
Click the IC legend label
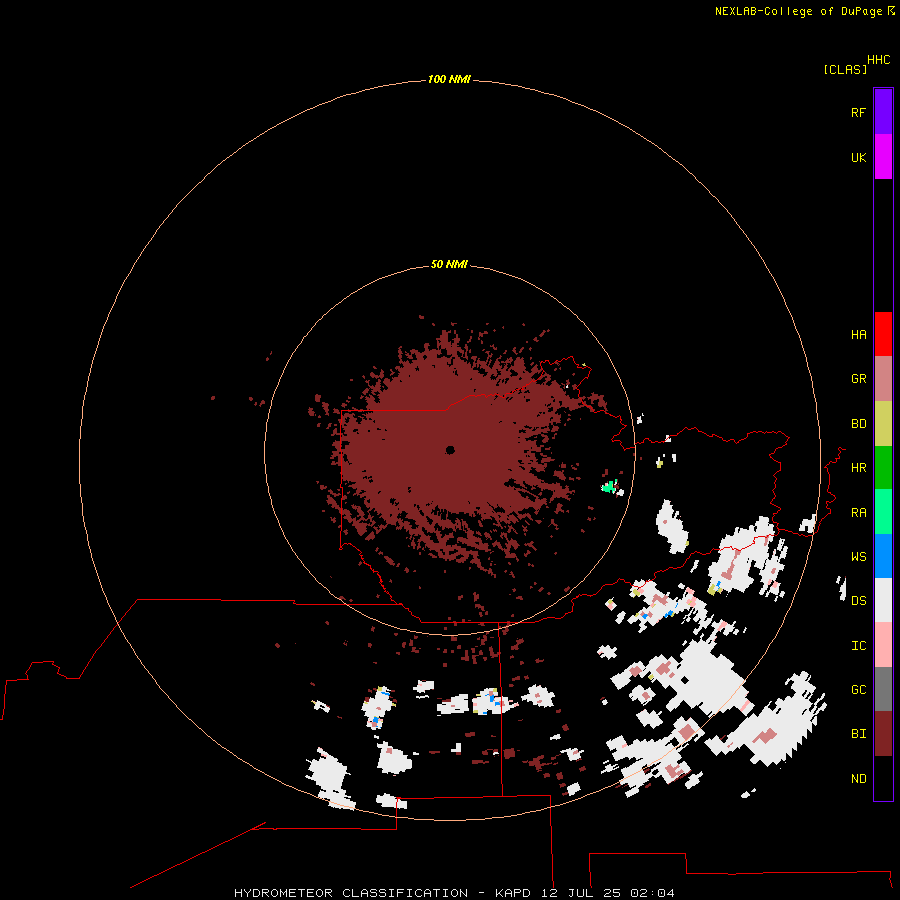[858, 646]
